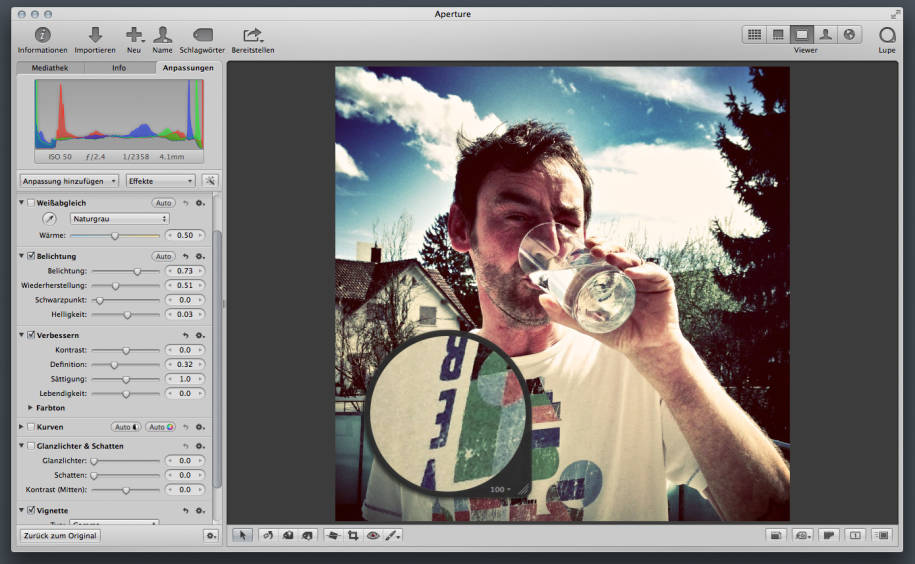Click the Bereitstellen share icon
The height and width of the screenshot is (564, 915).
pyautogui.click(x=253, y=35)
